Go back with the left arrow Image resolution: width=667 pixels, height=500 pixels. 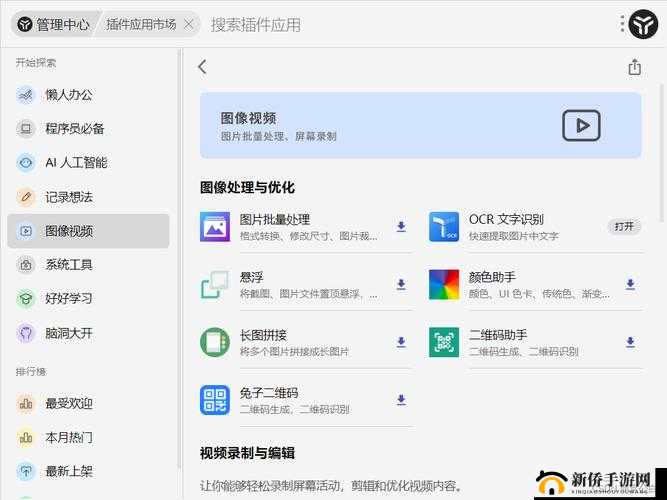pos(202,67)
